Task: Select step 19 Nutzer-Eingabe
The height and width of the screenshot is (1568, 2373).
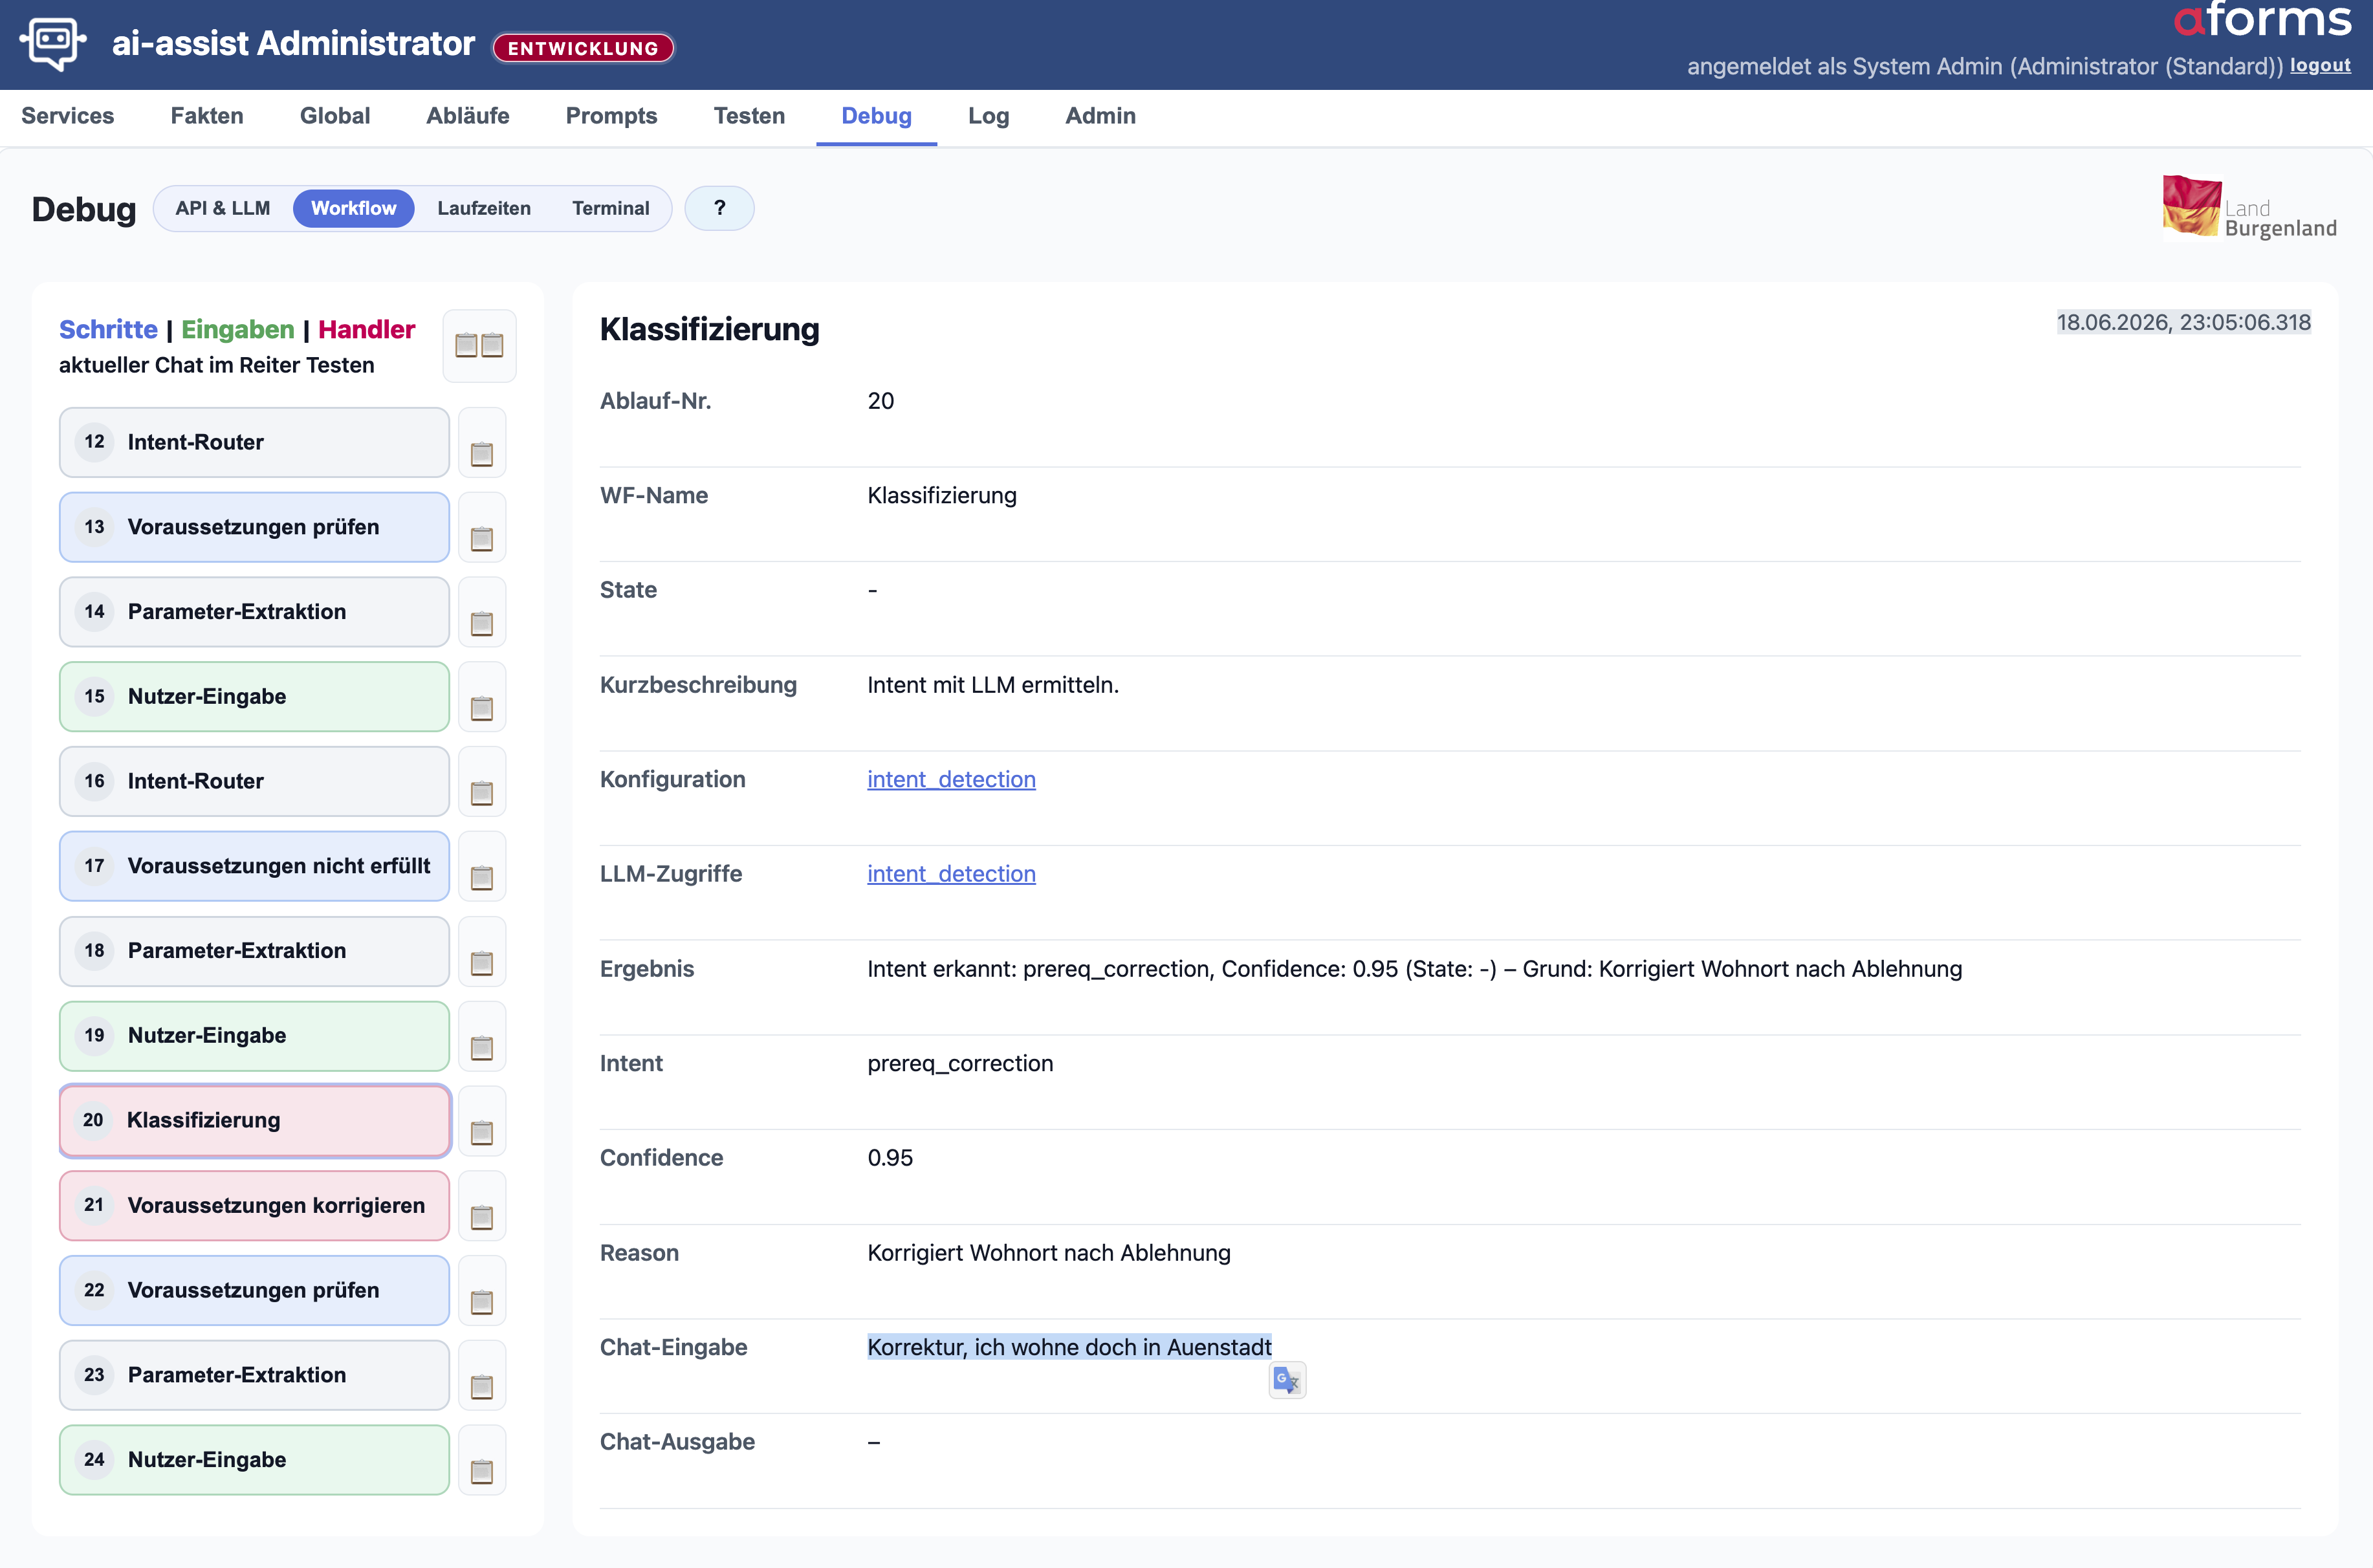Action: [x=254, y=1037]
